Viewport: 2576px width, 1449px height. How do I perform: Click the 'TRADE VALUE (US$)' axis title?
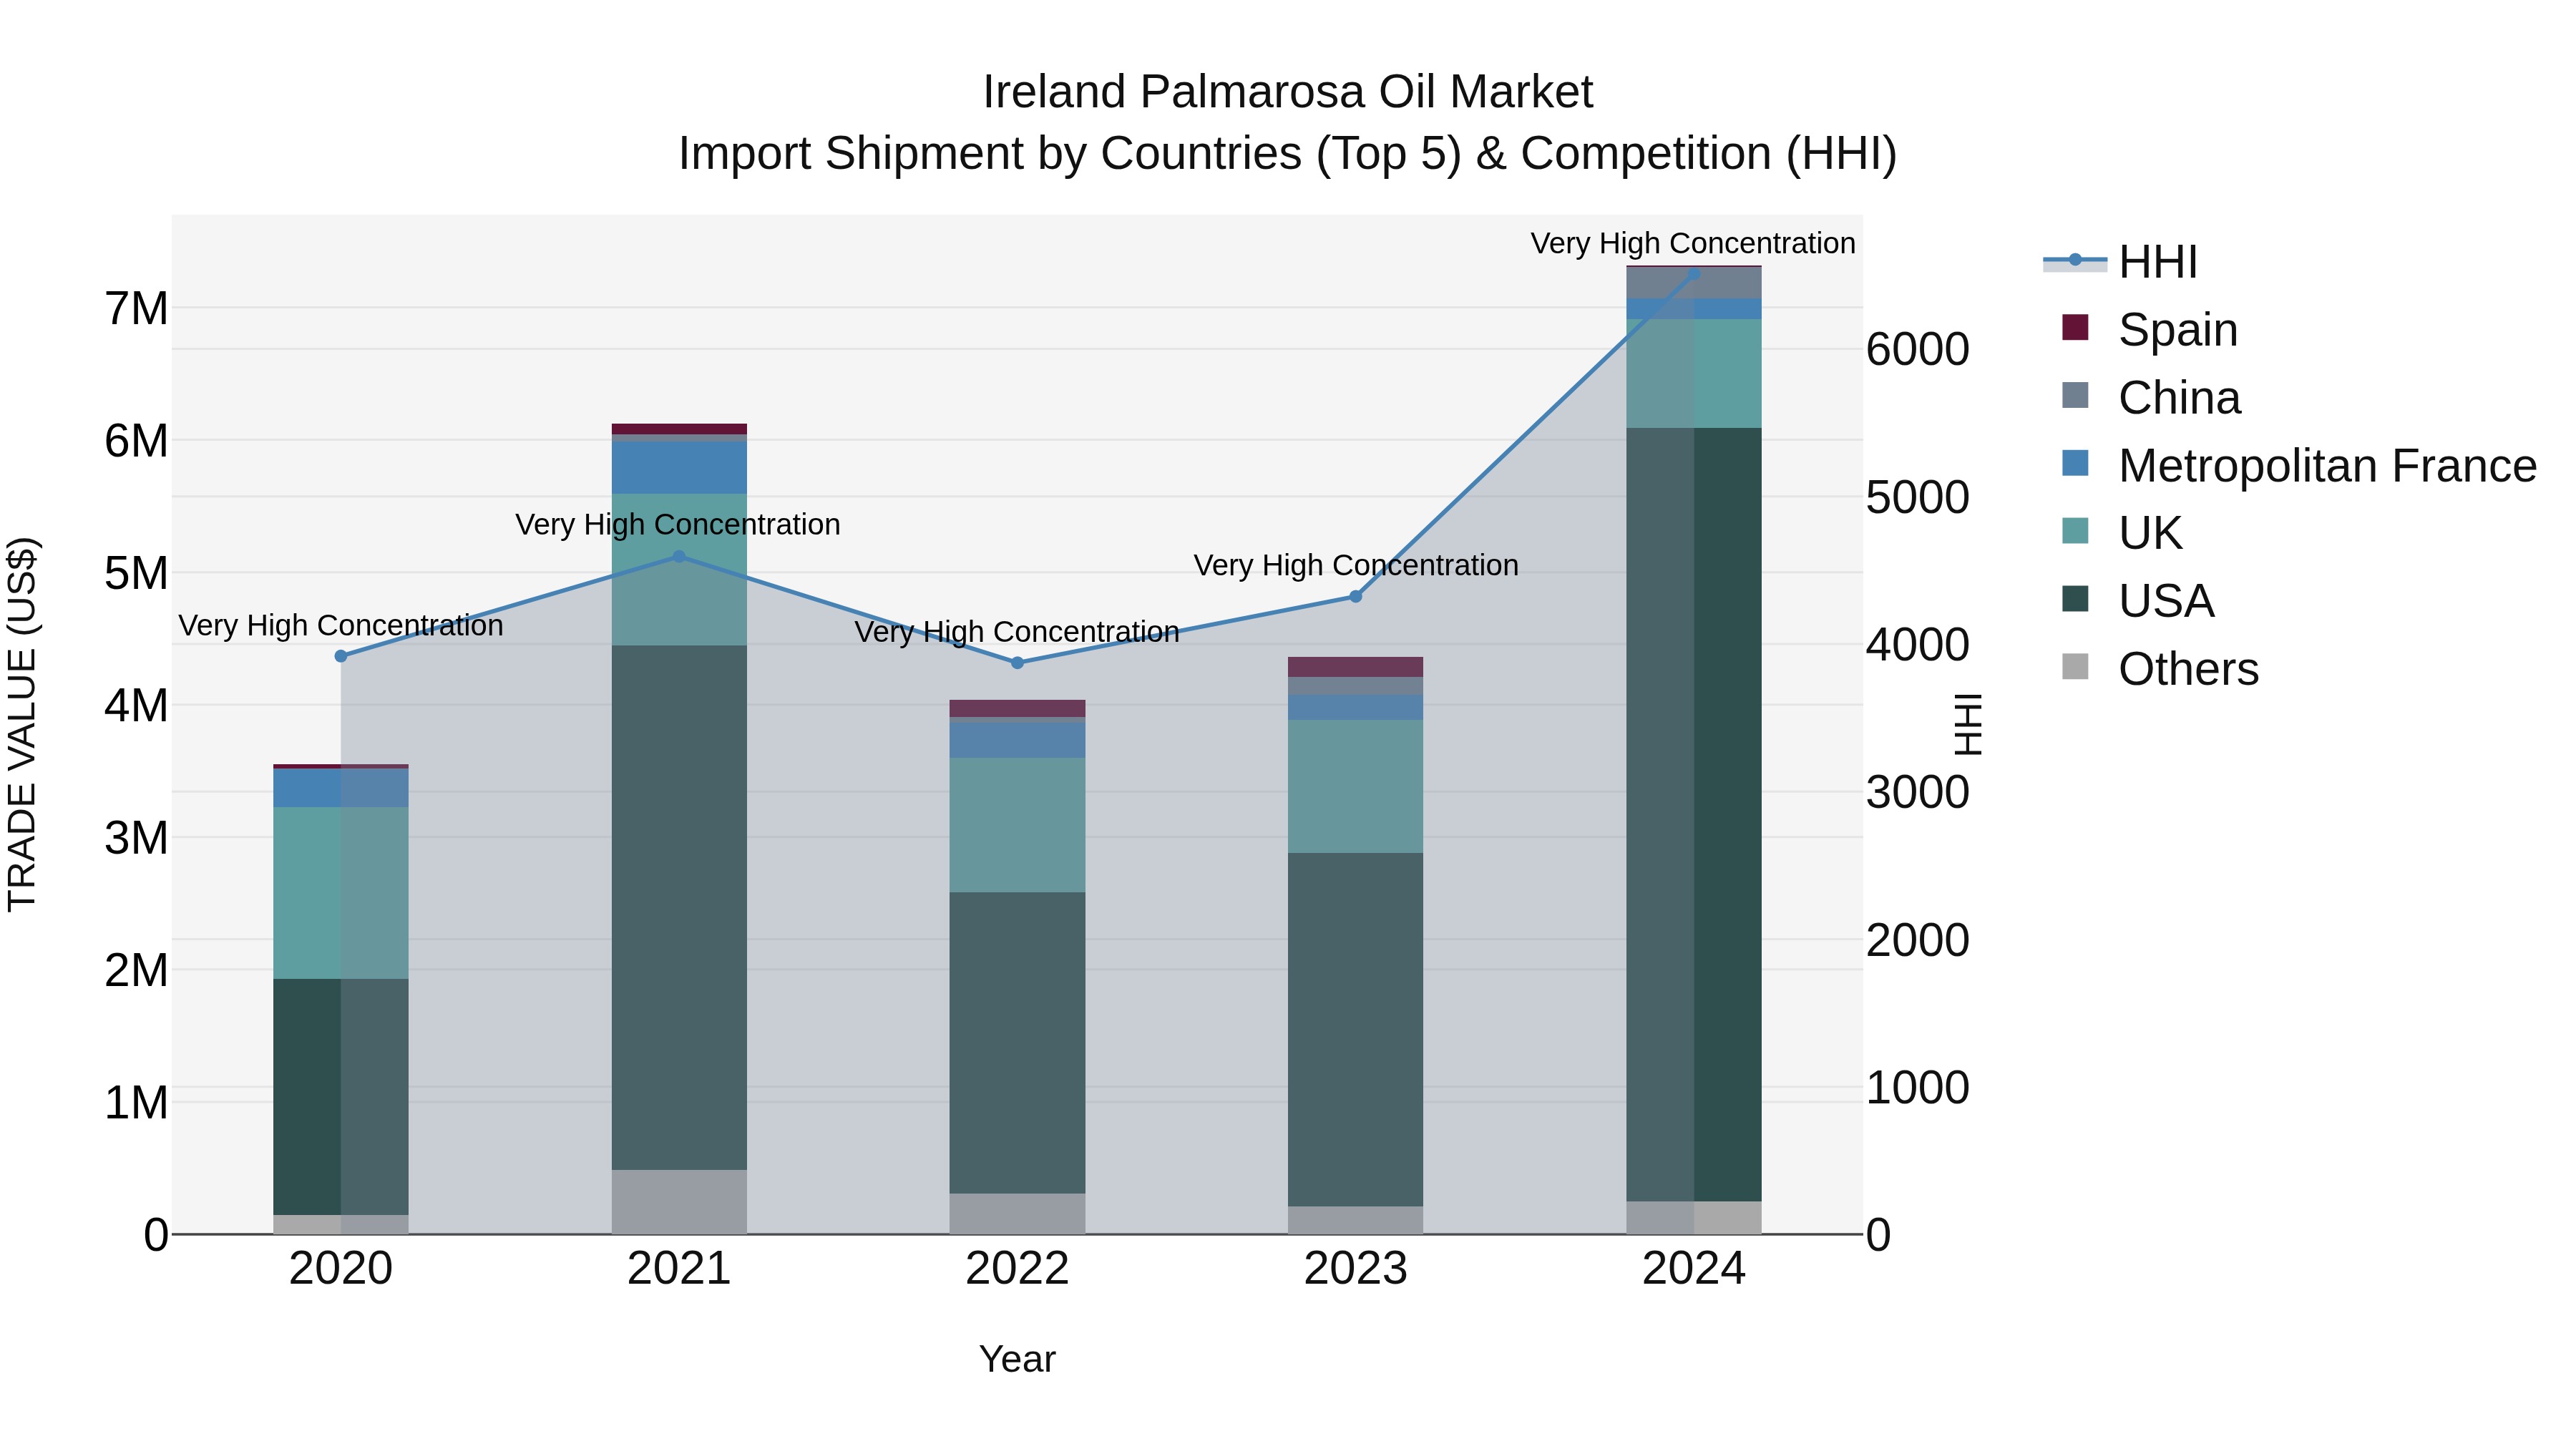22,725
